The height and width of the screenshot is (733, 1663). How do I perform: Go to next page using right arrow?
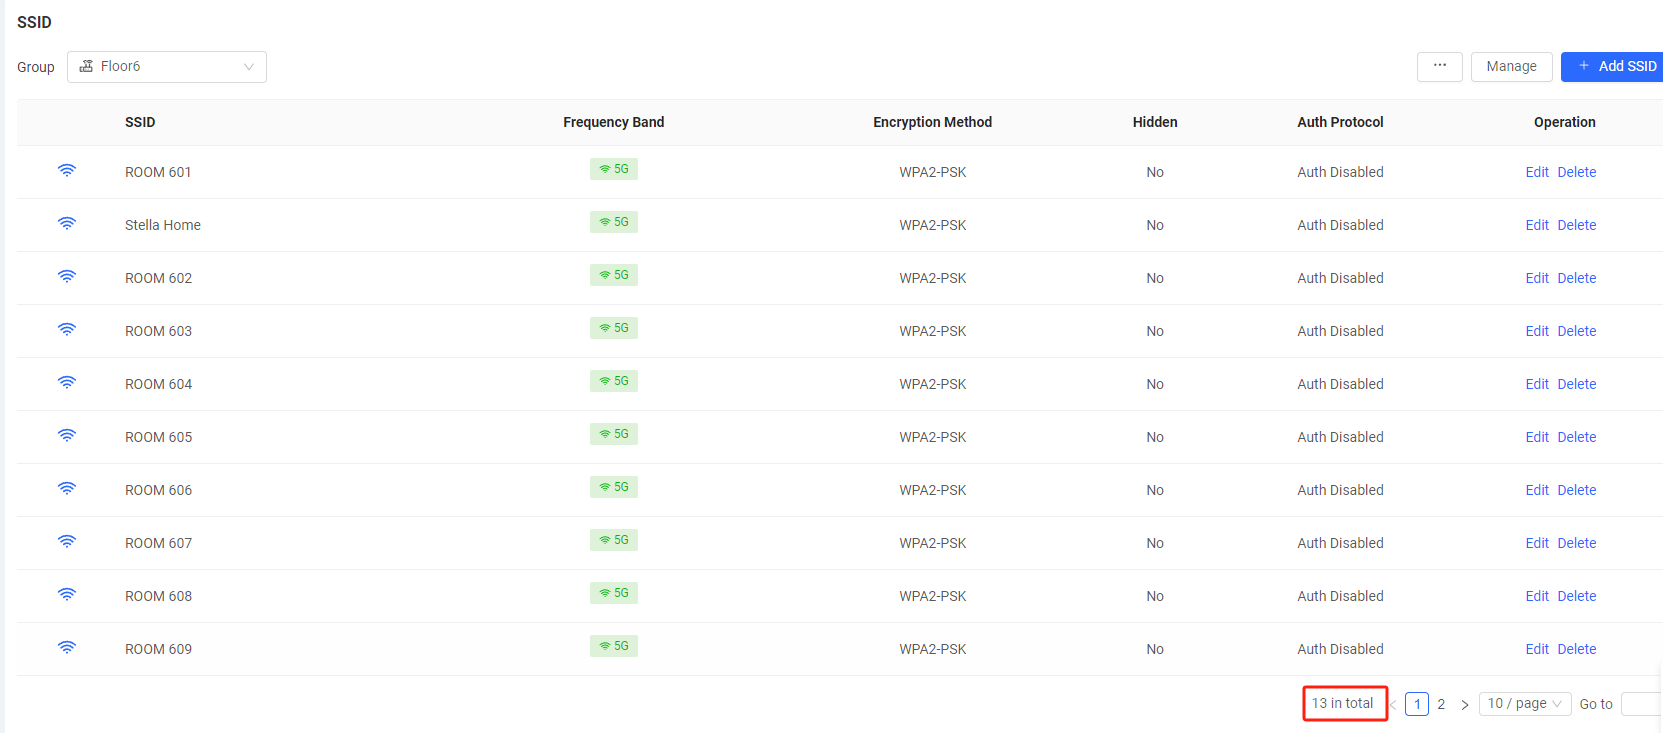coord(1465,704)
